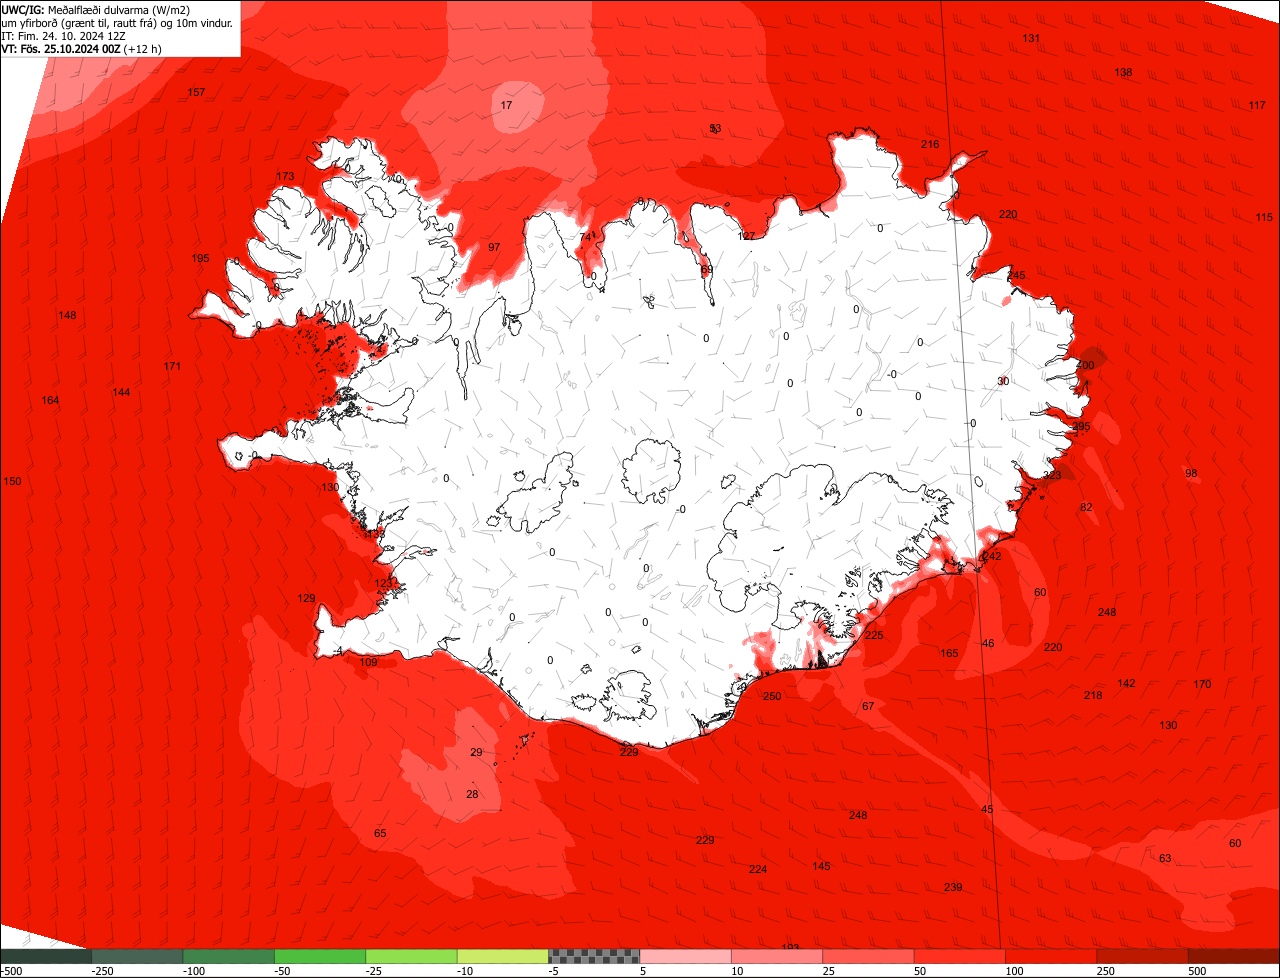Screen dimensions: 1280x978
Task: Click the map value 115 at the east edge
Action: [x=1264, y=217]
